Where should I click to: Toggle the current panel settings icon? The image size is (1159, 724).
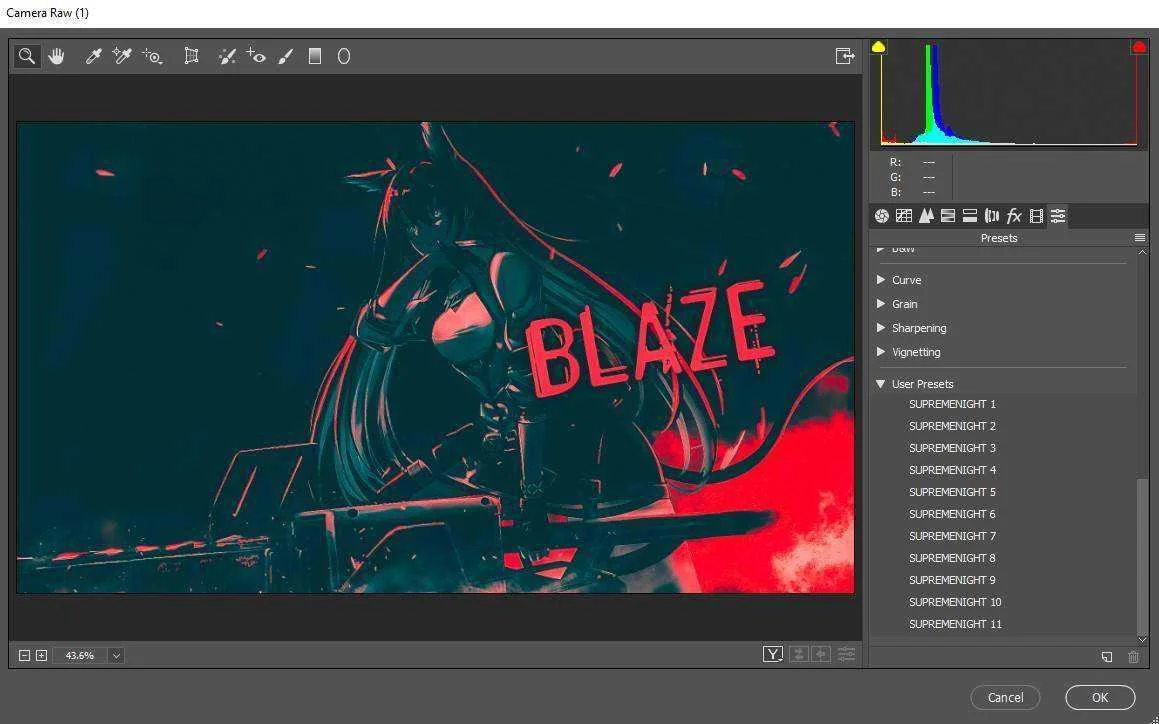846,654
